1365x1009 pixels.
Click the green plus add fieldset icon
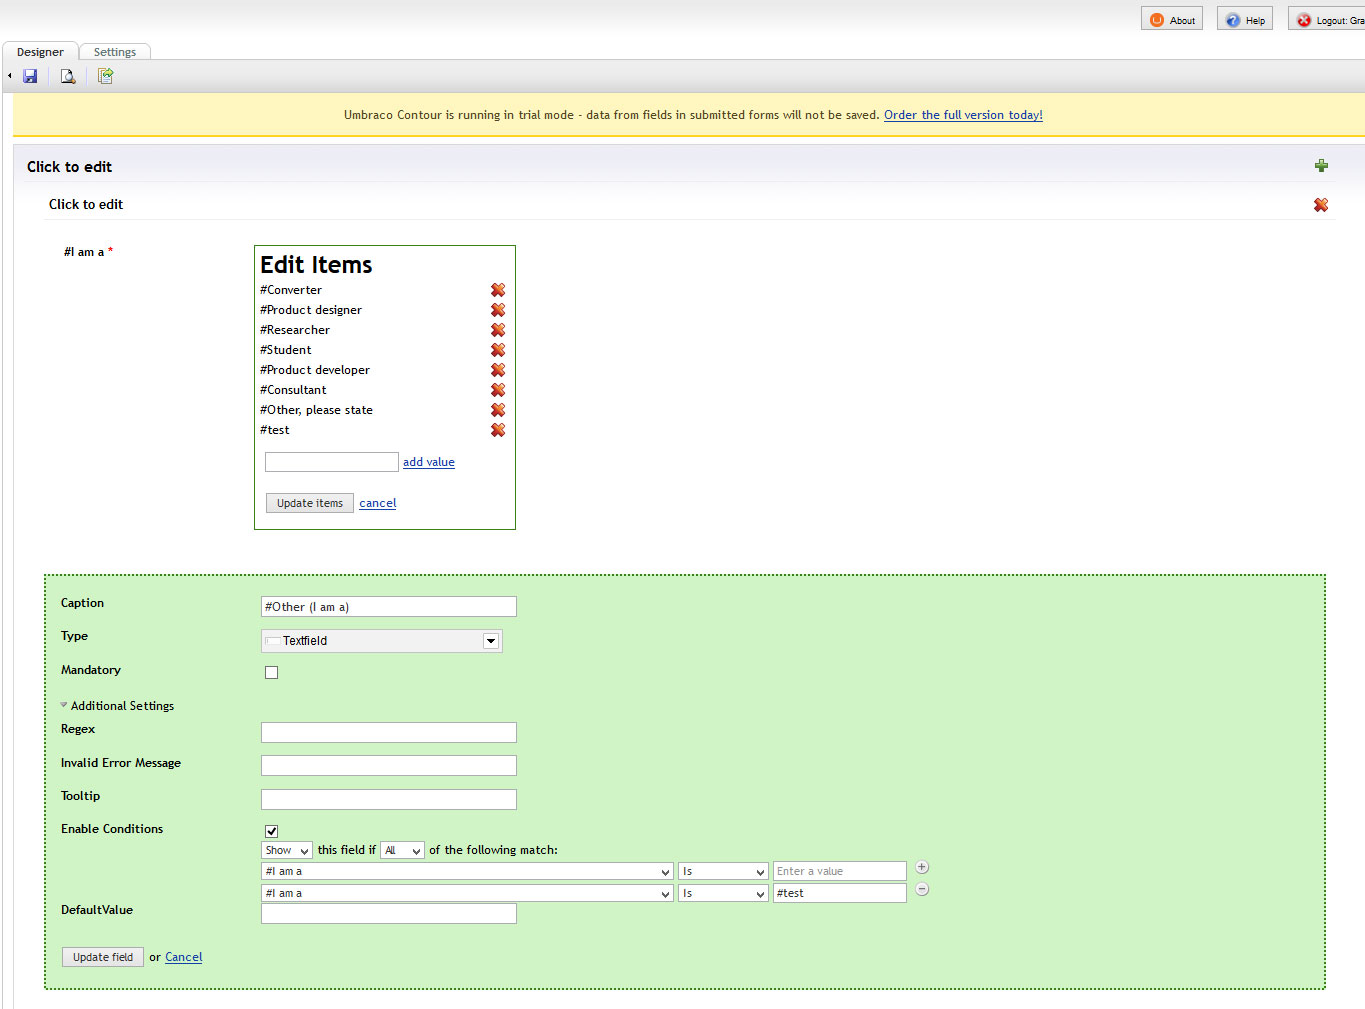point(1321,166)
